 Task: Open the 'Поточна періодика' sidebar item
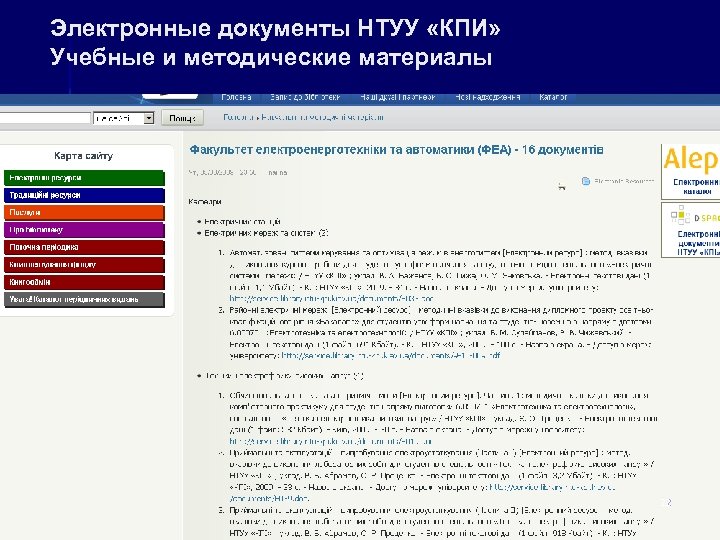[x=84, y=247]
